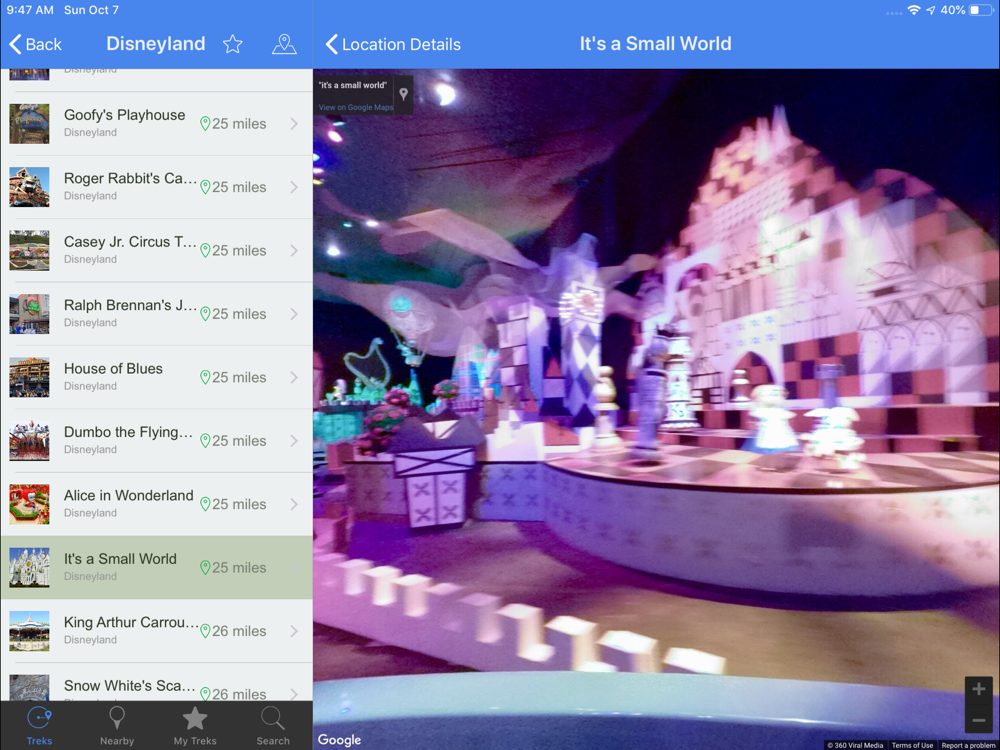1000x750 pixels.
Task: Click location pin beside King Arthur distance
Action: tap(205, 631)
